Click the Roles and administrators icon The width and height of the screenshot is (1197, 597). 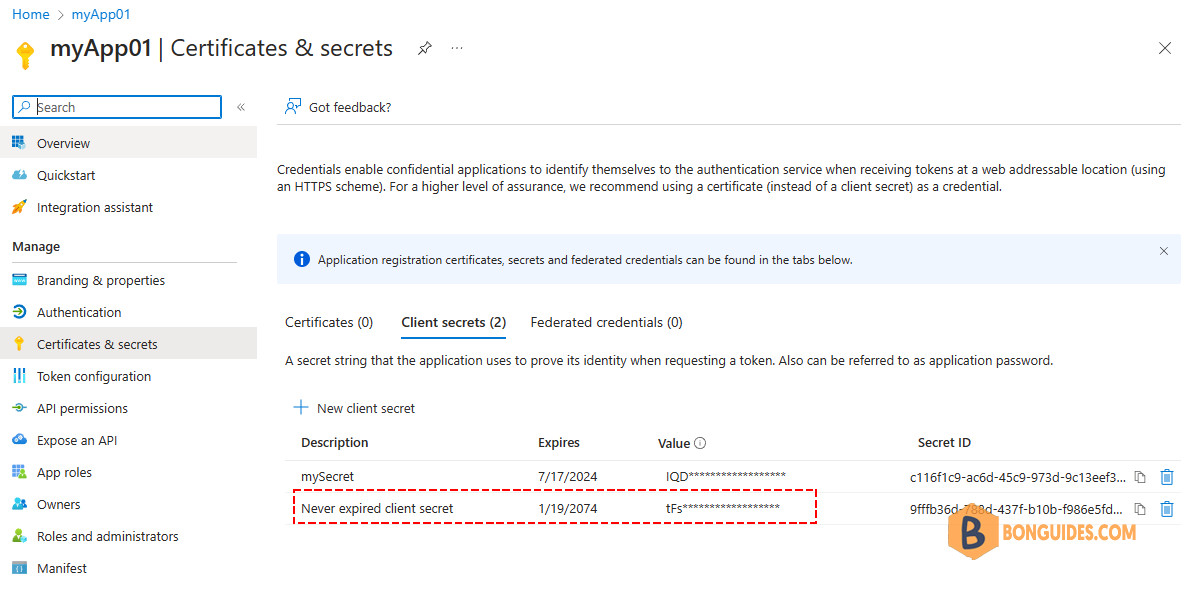[20, 537]
